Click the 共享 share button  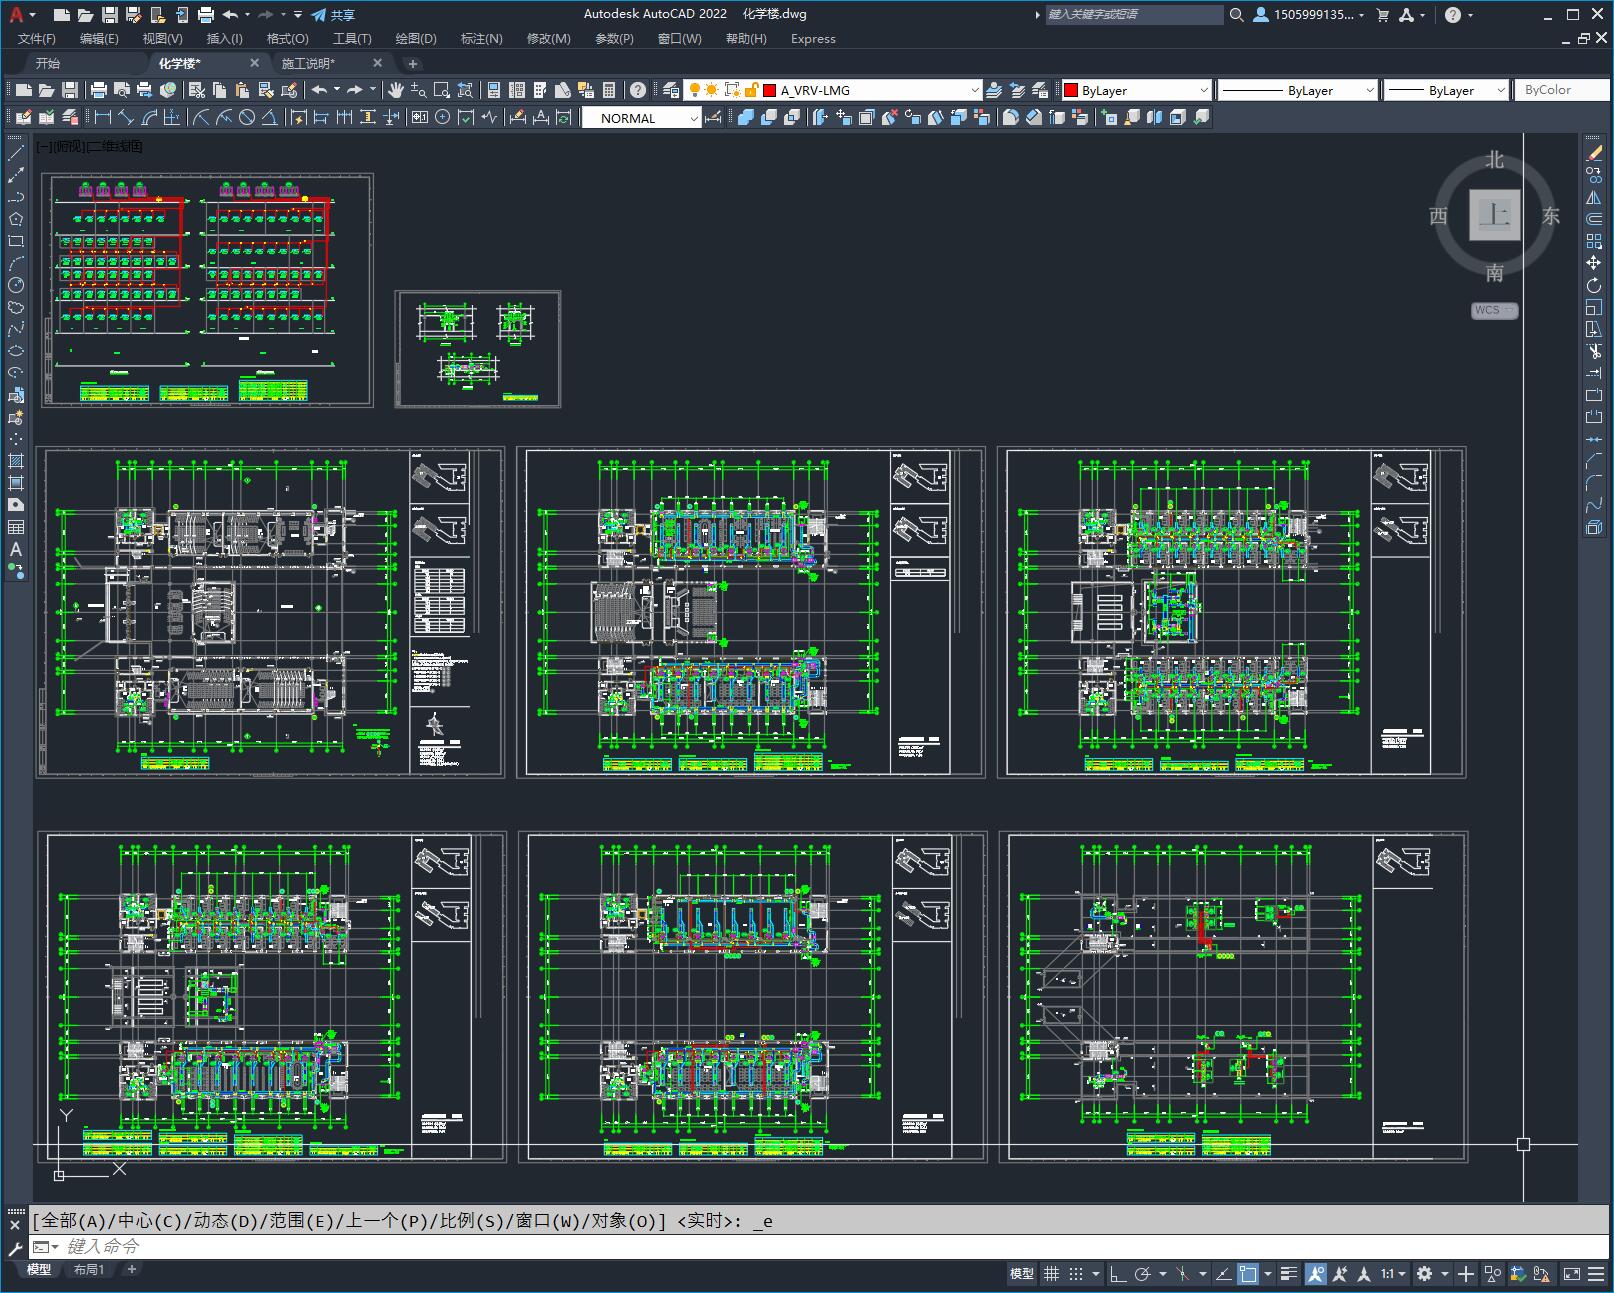click(333, 15)
